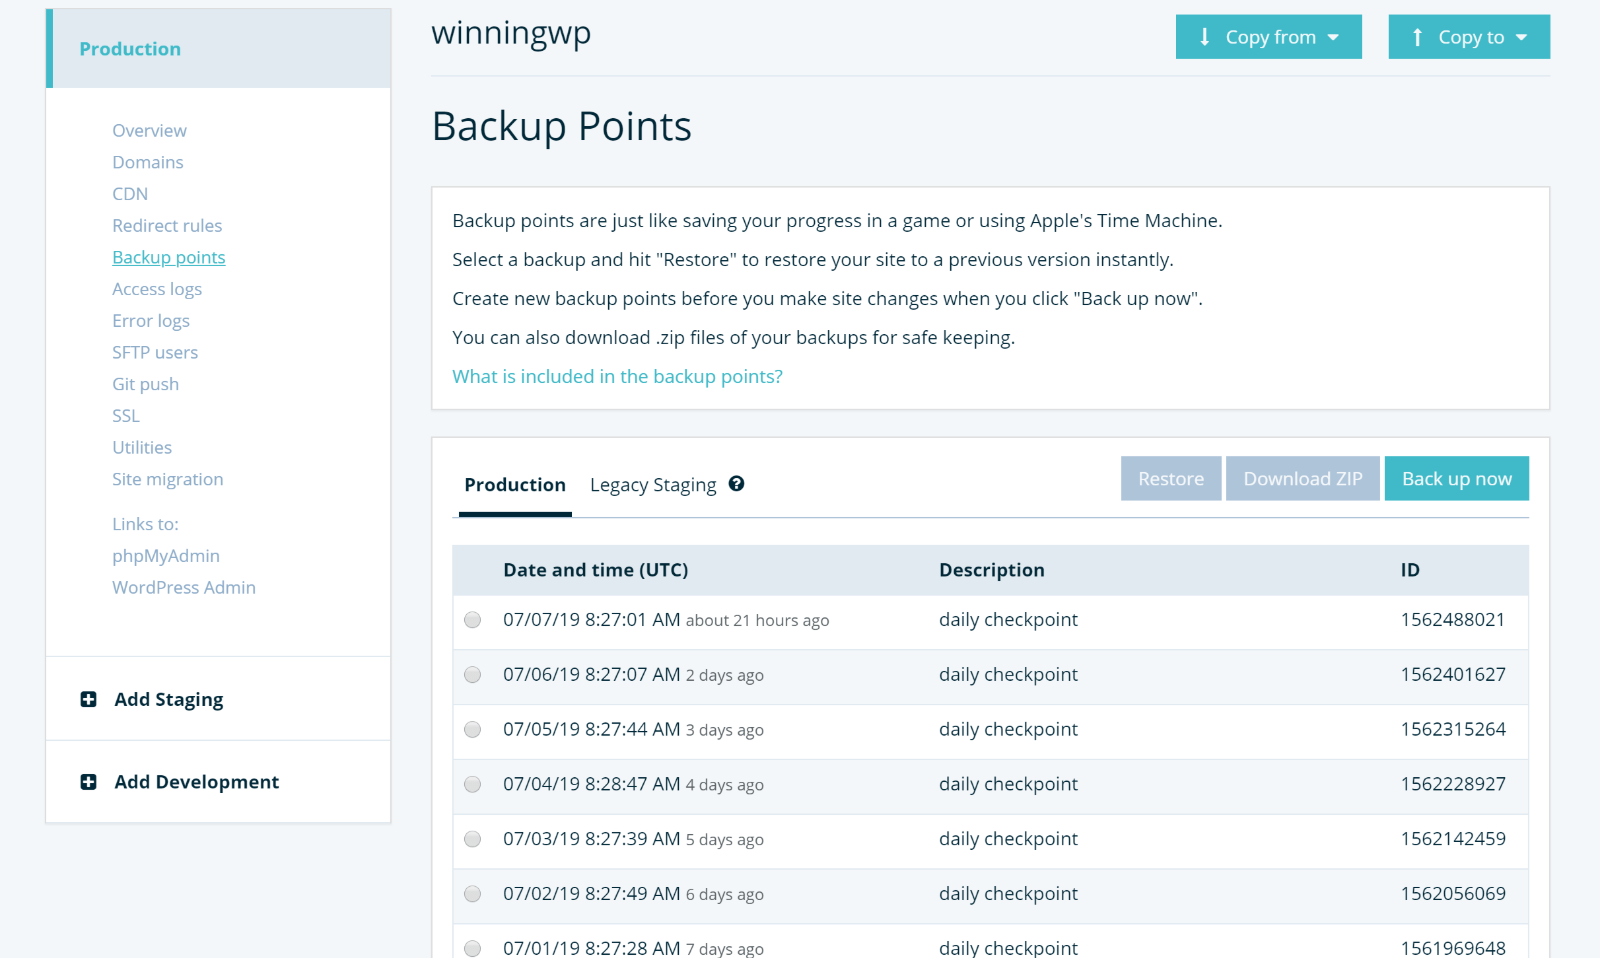Image resolution: width=1600 pixels, height=958 pixels.
Task: Switch to the Legacy Staging tab
Action: [x=653, y=484]
